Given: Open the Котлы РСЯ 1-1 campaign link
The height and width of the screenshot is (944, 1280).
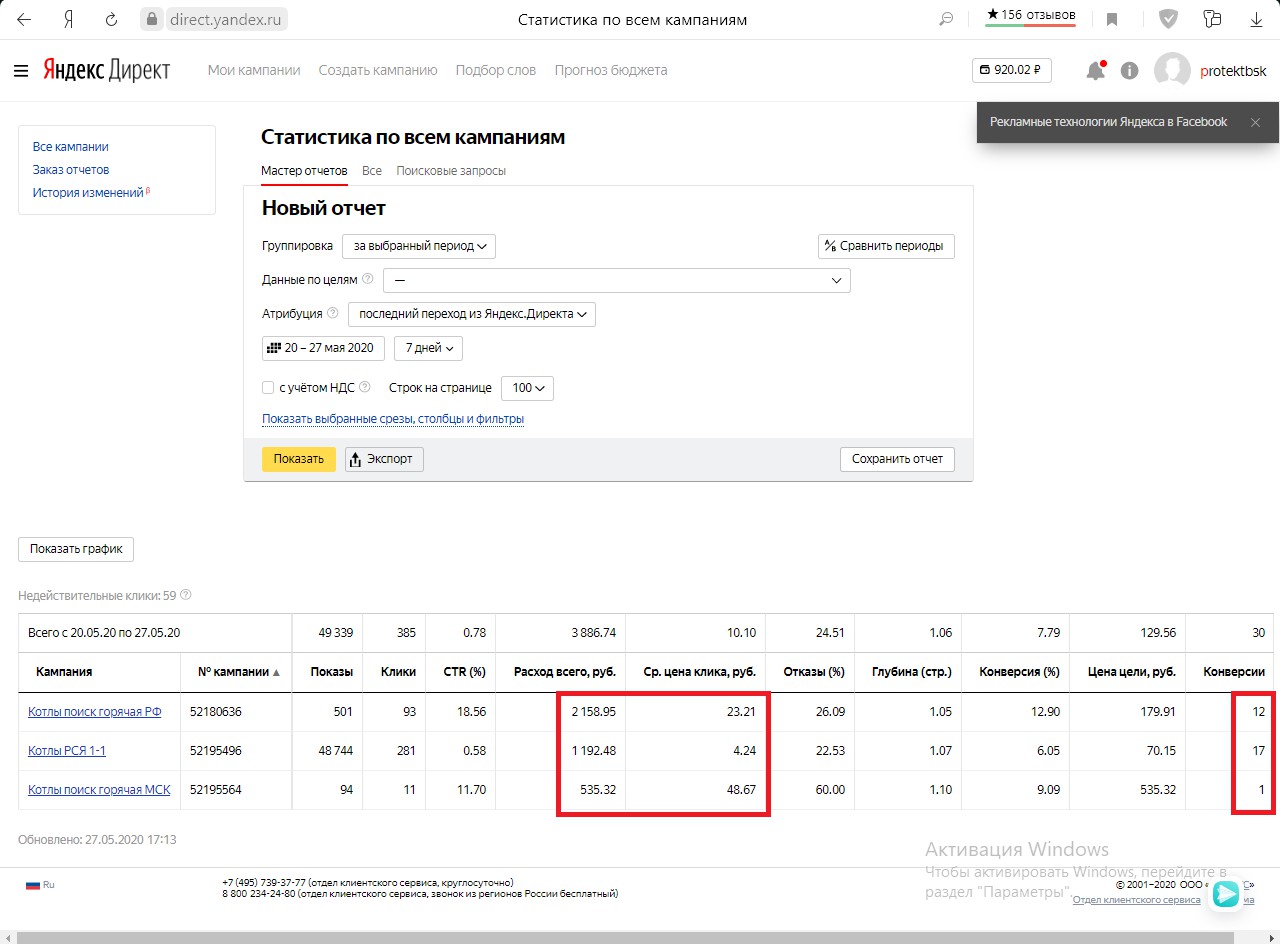Looking at the screenshot, I should [67, 751].
